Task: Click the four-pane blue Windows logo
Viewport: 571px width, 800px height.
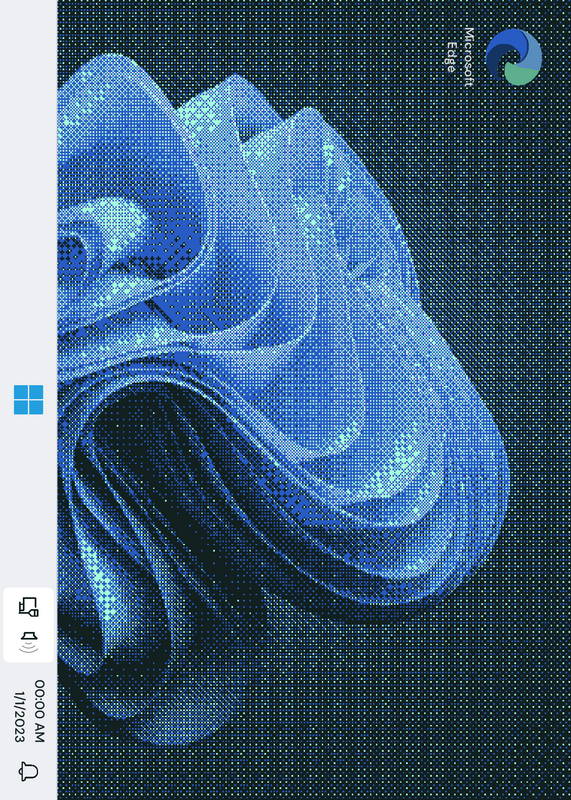Action: (x=29, y=399)
